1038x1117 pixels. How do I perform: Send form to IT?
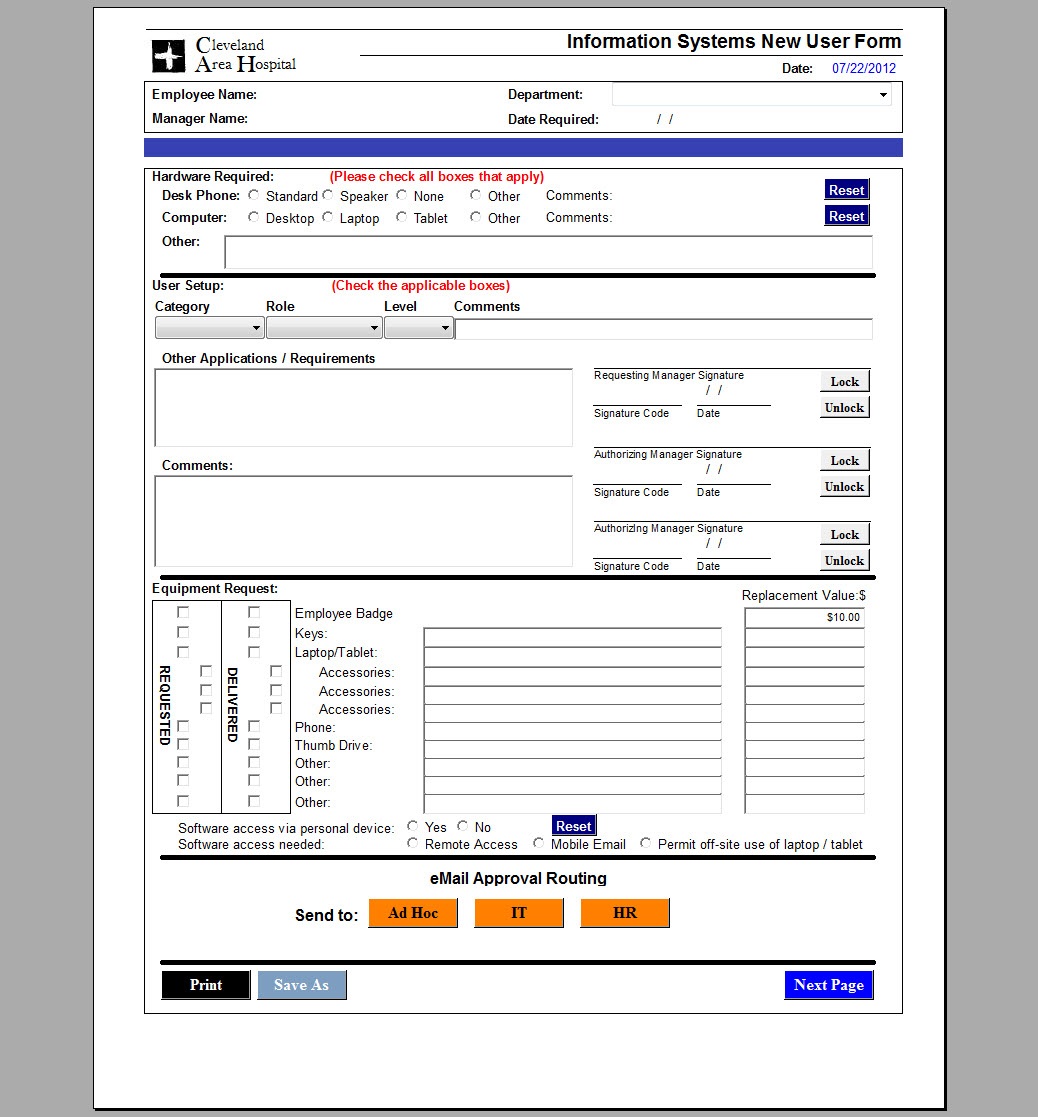click(519, 913)
